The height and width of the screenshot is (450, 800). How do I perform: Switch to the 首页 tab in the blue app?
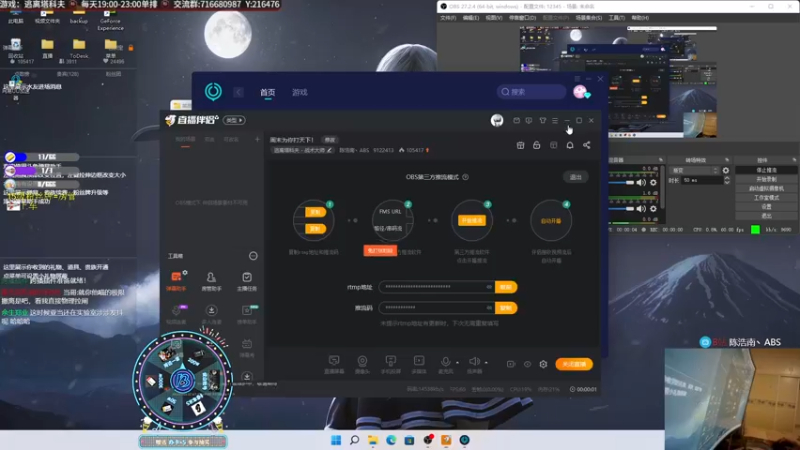(x=267, y=92)
